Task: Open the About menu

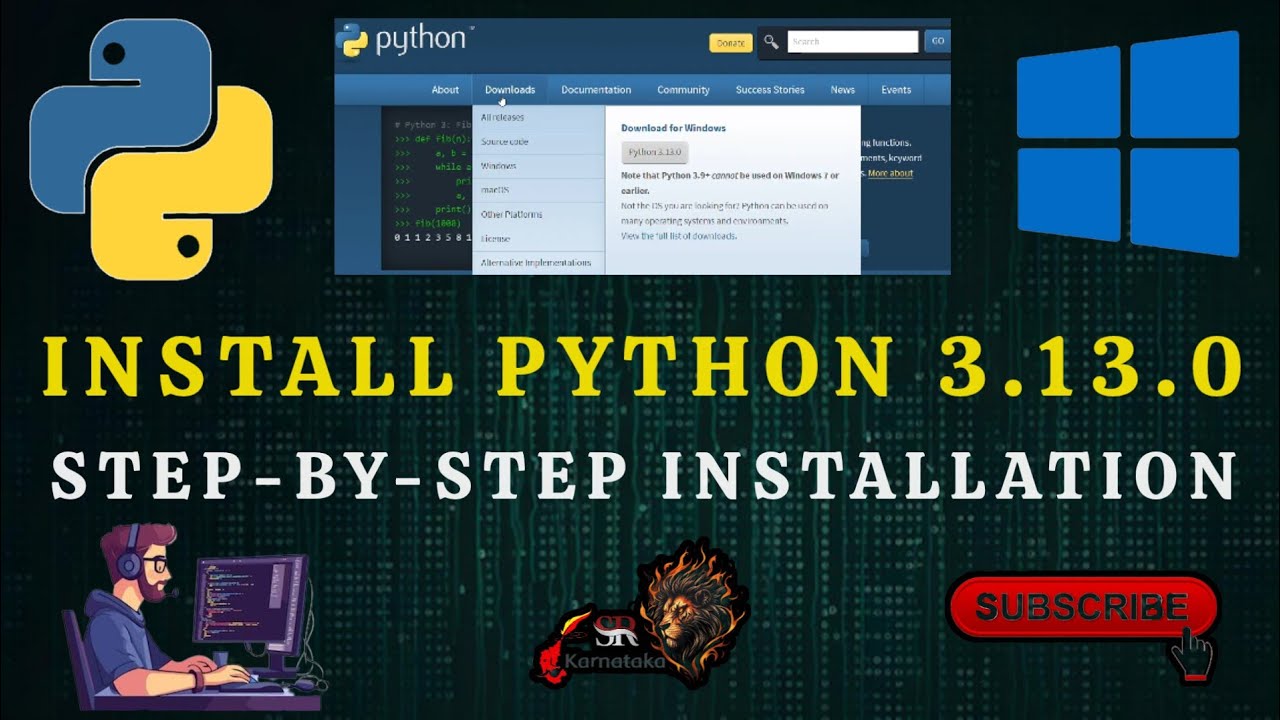Action: [445, 90]
